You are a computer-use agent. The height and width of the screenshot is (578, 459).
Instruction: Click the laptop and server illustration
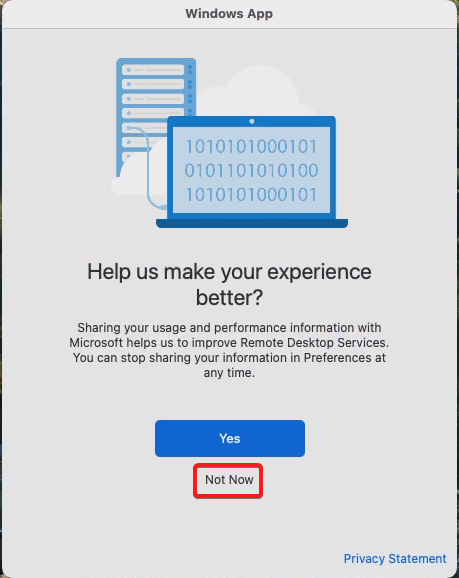(x=230, y=143)
